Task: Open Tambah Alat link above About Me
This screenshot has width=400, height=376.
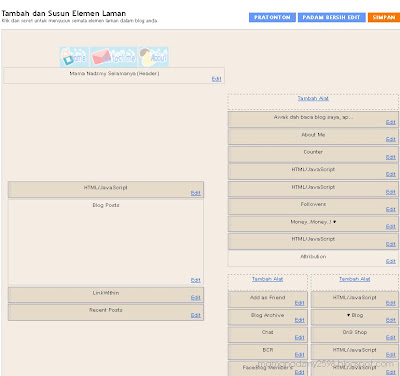Action: tap(313, 98)
